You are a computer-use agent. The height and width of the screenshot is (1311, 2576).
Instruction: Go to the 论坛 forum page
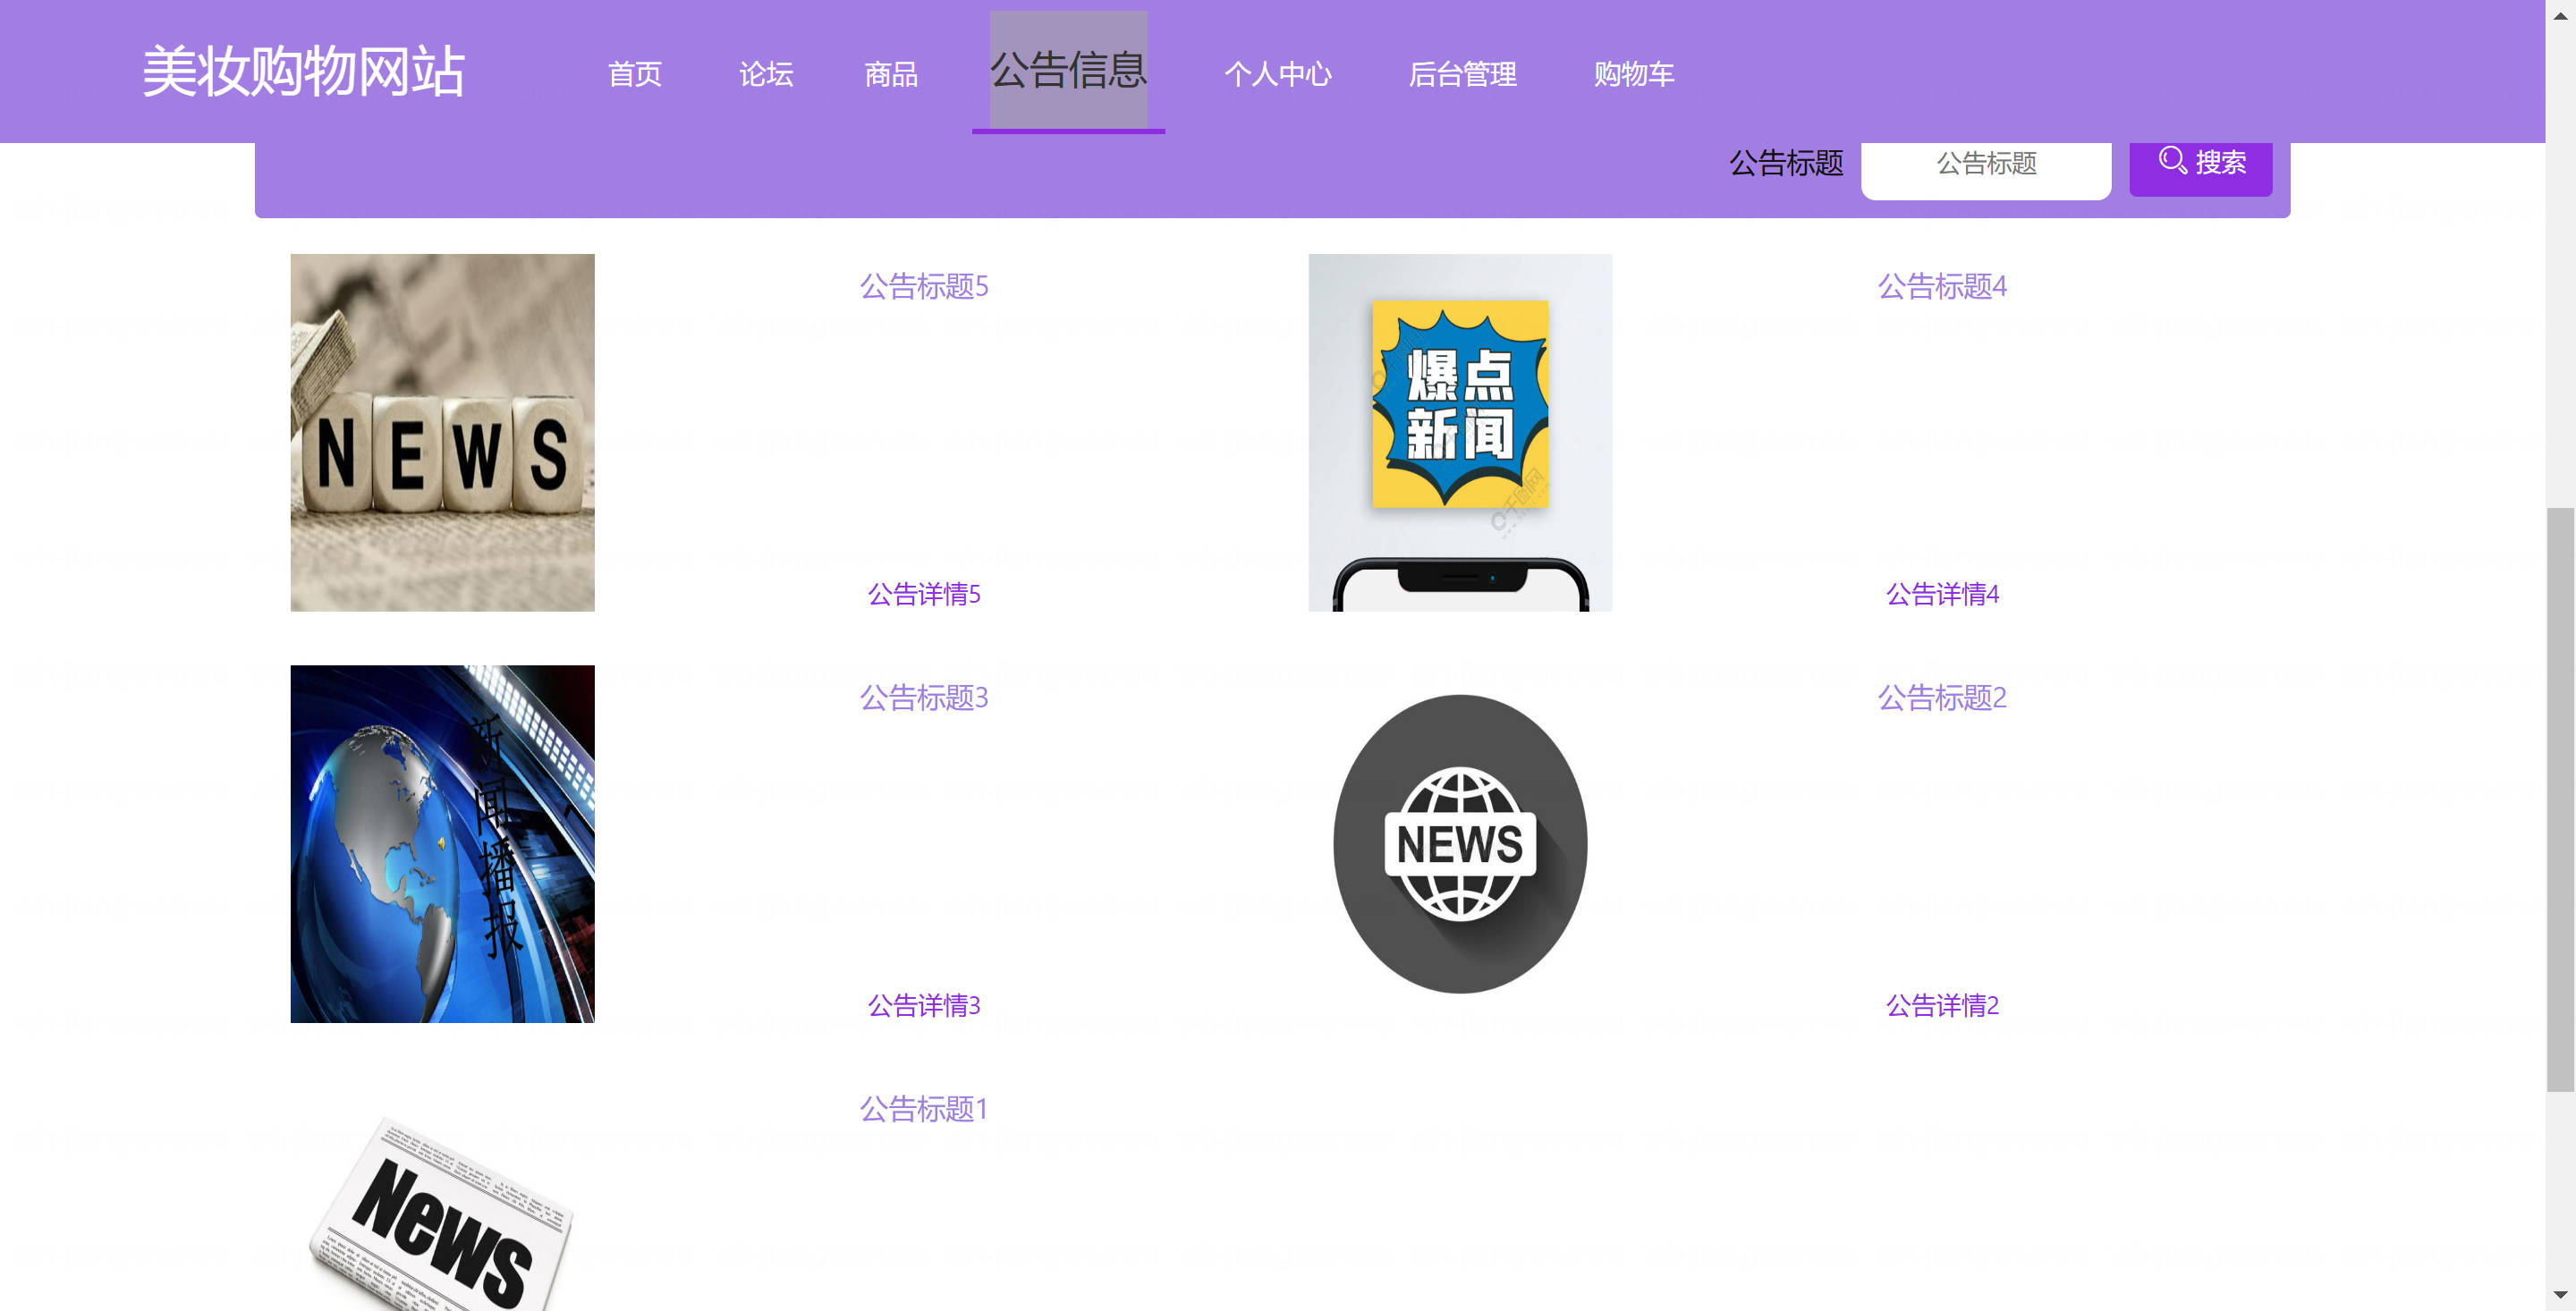pos(766,74)
